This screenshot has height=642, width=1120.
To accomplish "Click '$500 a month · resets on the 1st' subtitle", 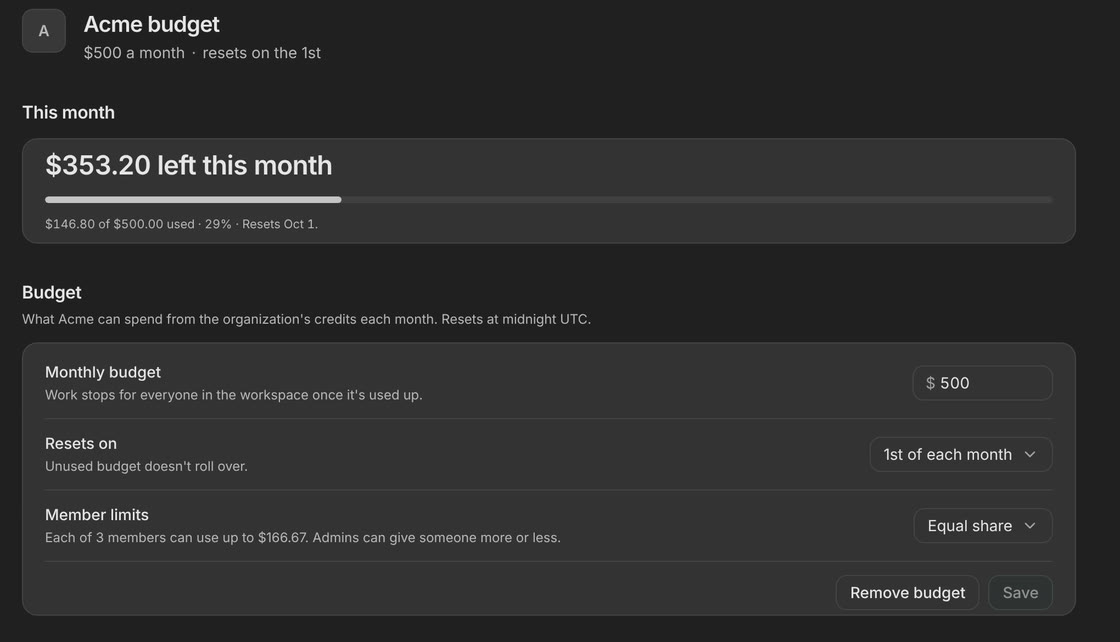I will [202, 53].
